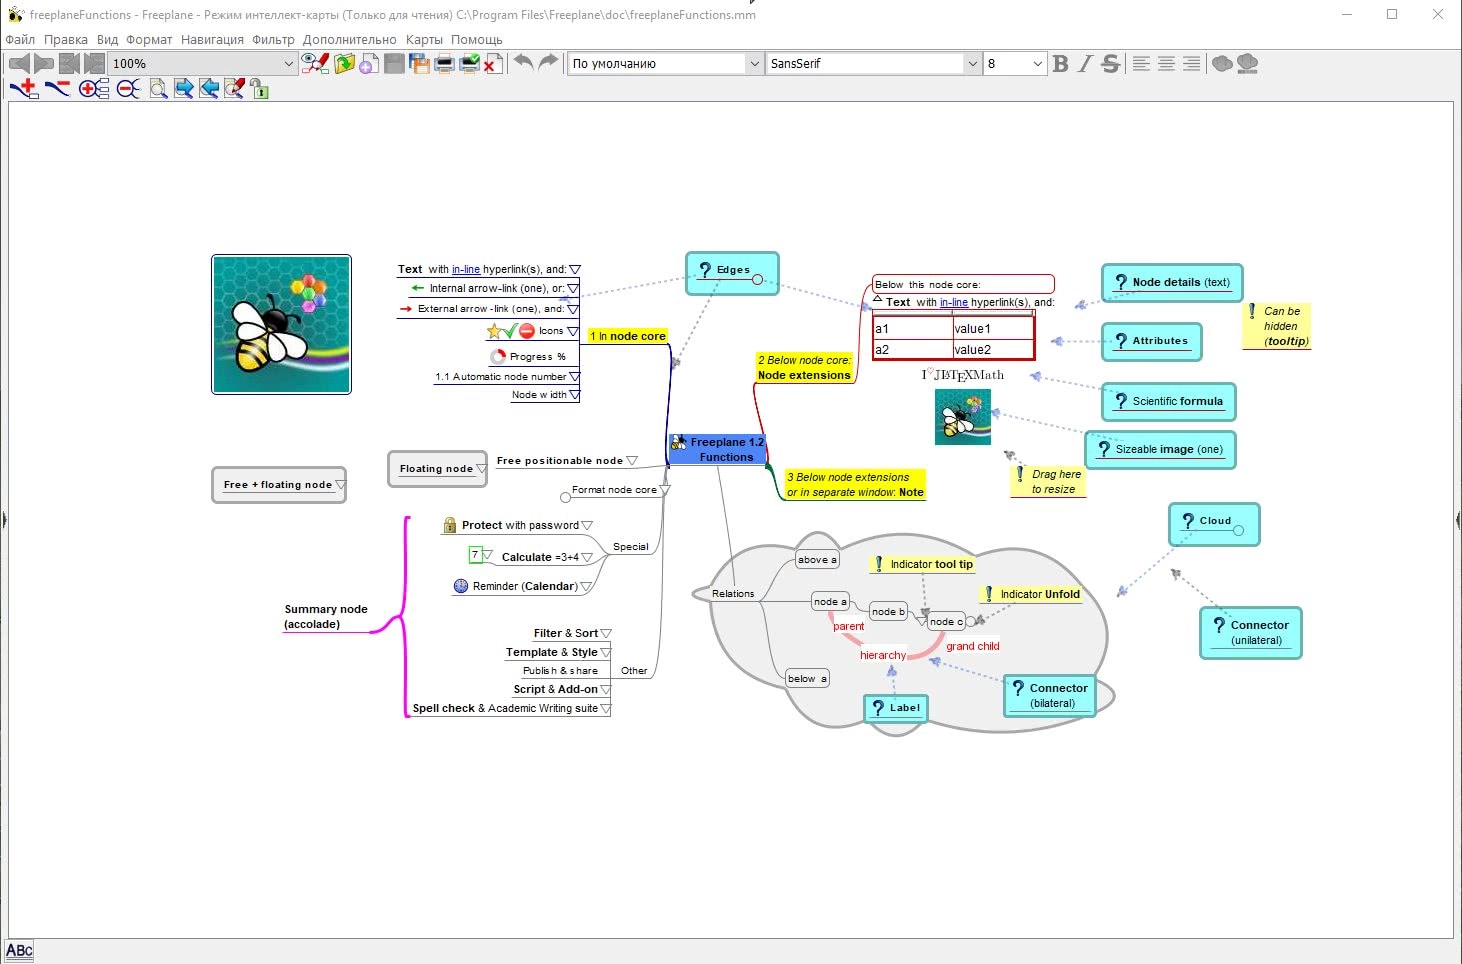Go to the previous map arrow
Image resolution: width=1462 pixels, height=964 pixels.
click(19, 63)
